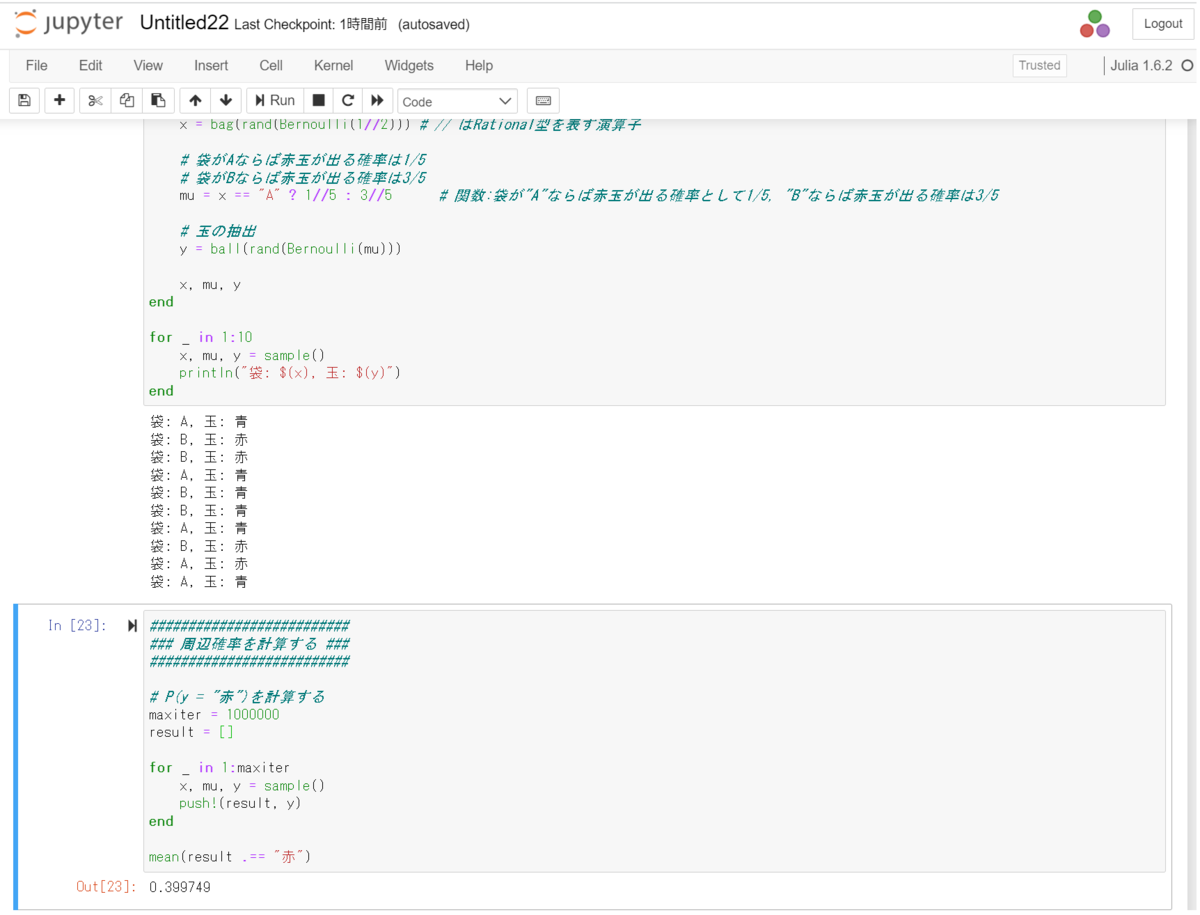
Task: Click the output value 0.399749
Action: (180, 887)
